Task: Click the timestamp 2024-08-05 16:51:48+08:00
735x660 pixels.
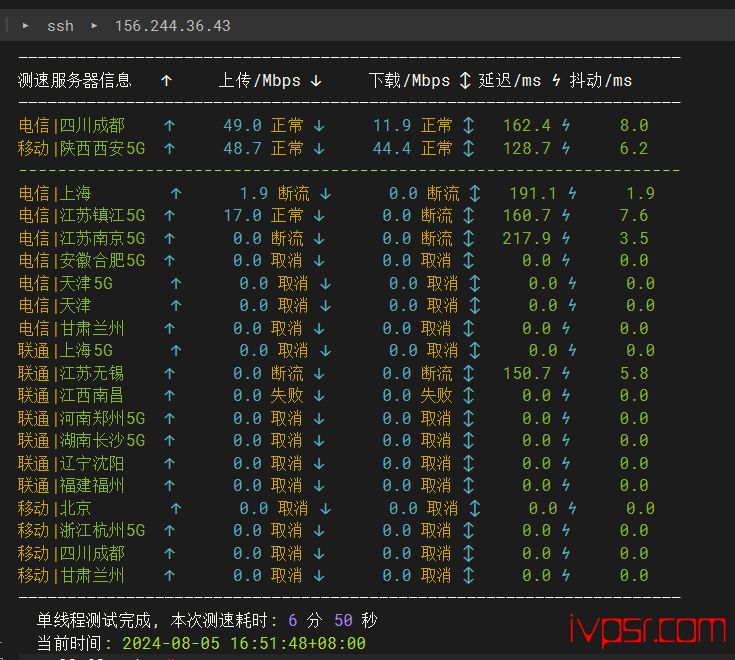Action: point(244,644)
